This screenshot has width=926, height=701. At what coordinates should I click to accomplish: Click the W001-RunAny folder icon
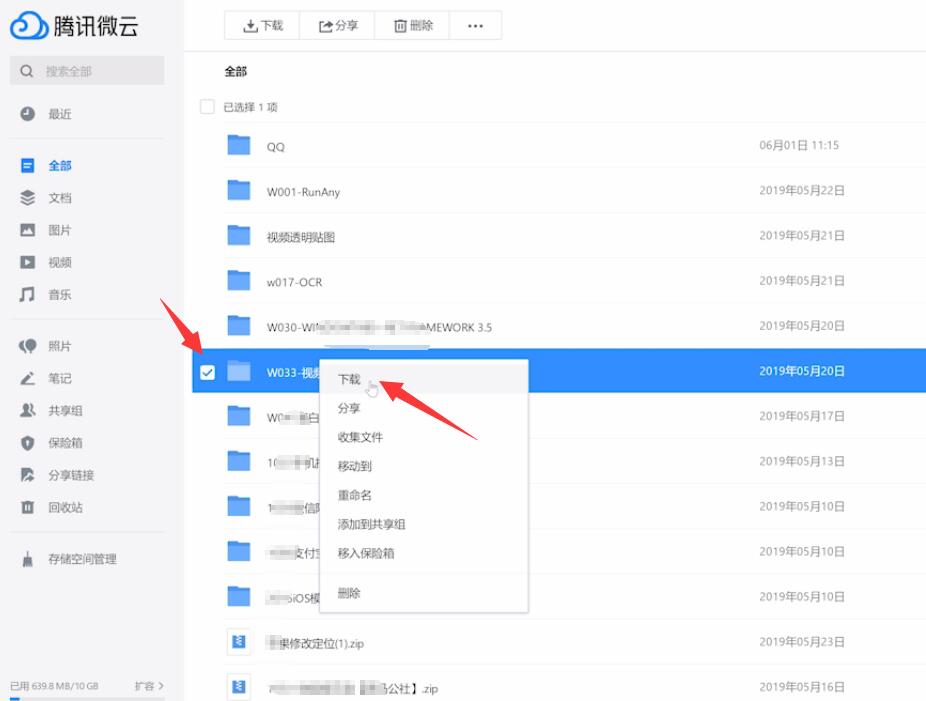pyautogui.click(x=239, y=190)
